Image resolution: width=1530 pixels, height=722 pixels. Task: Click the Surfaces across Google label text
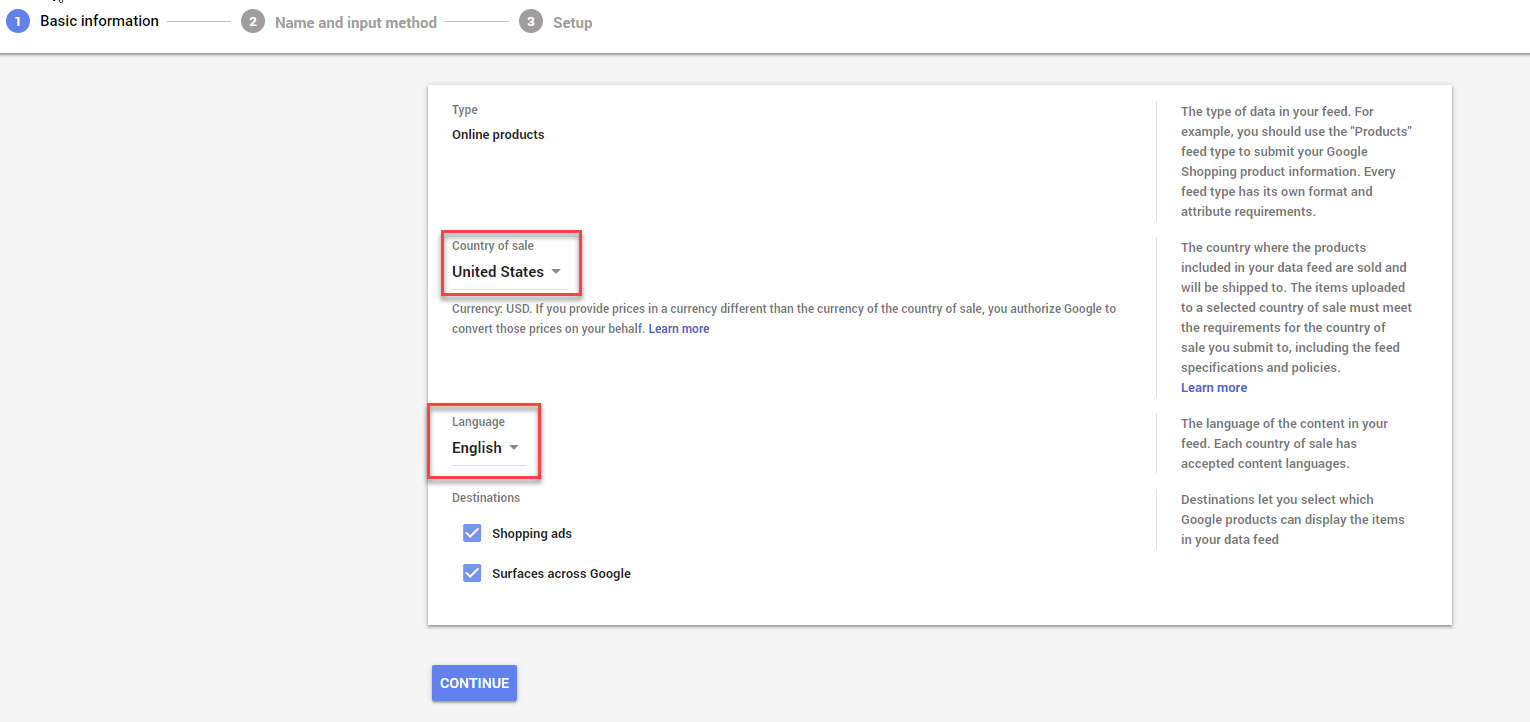(x=561, y=574)
